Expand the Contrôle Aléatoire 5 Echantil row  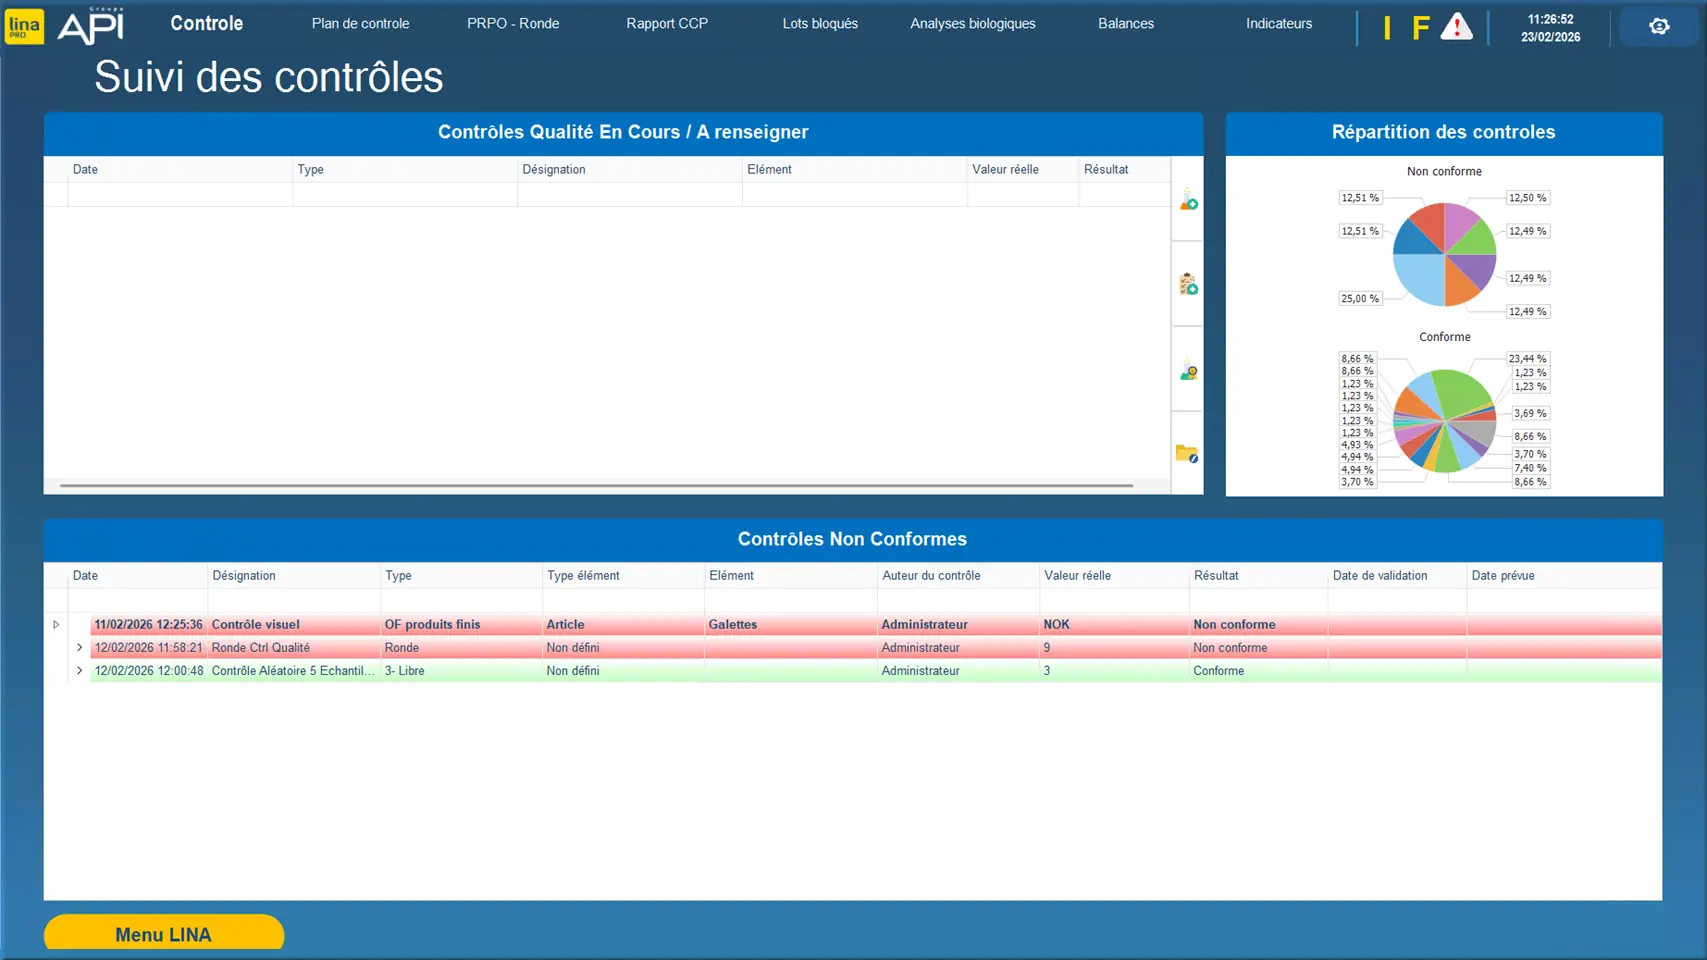pyautogui.click(x=80, y=671)
